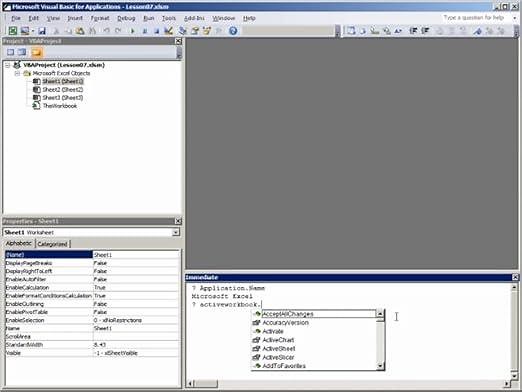Click the Break pause toolbar icon
This screenshot has width=522, height=392.
[145, 31]
